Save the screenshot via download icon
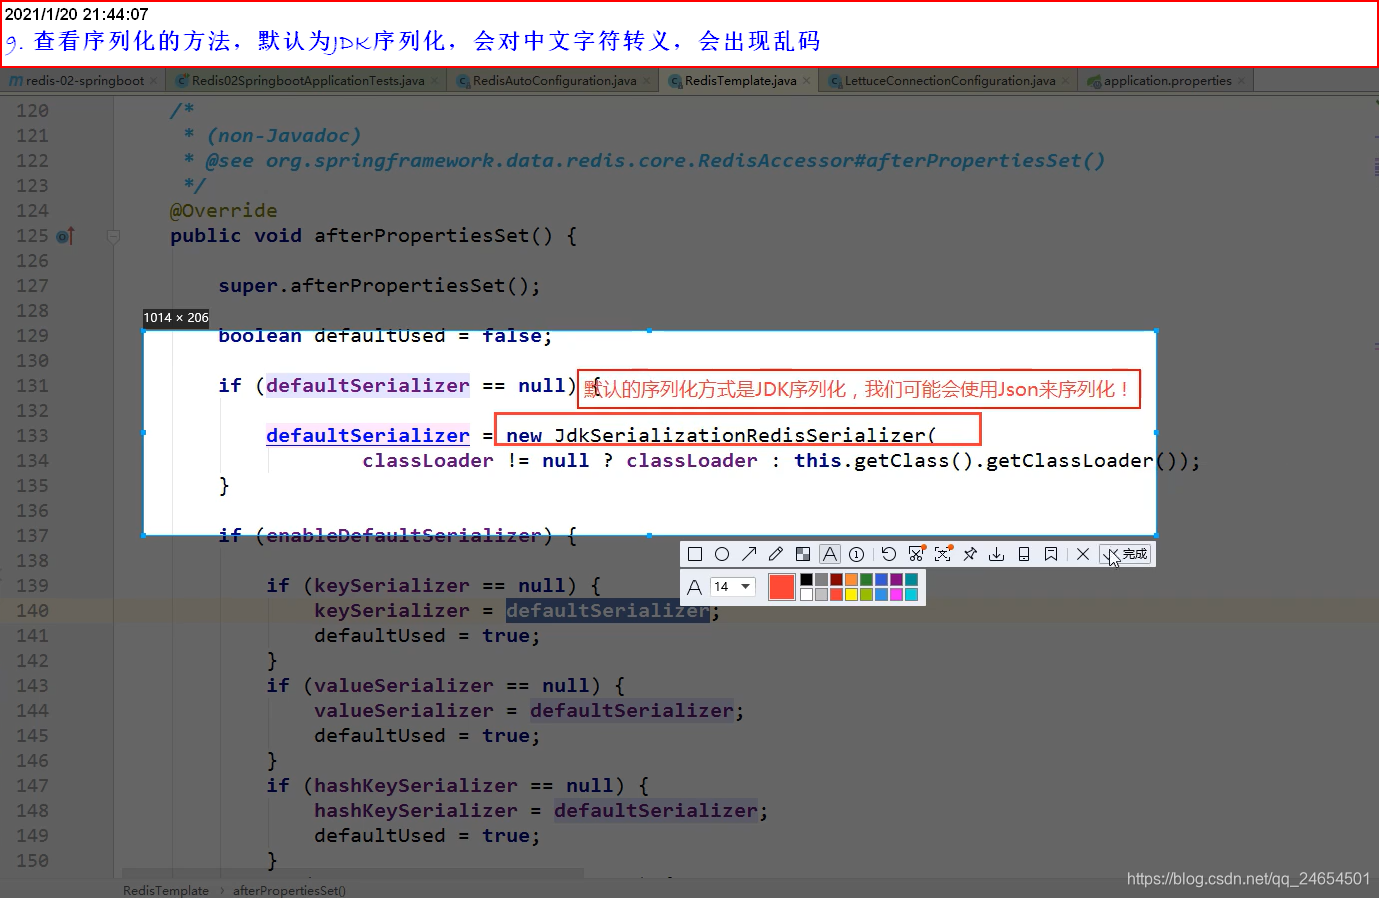This screenshot has width=1379, height=898. pyautogui.click(x=997, y=554)
